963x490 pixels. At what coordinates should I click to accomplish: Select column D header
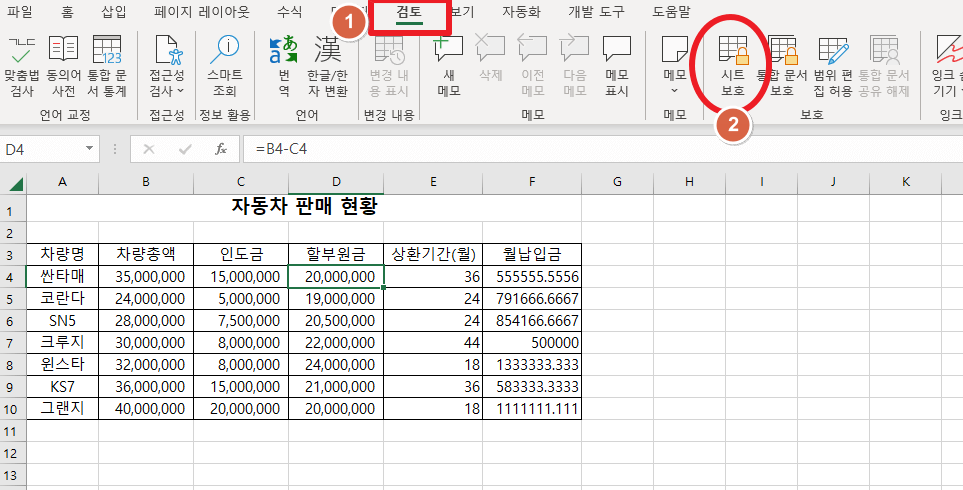[x=336, y=182]
